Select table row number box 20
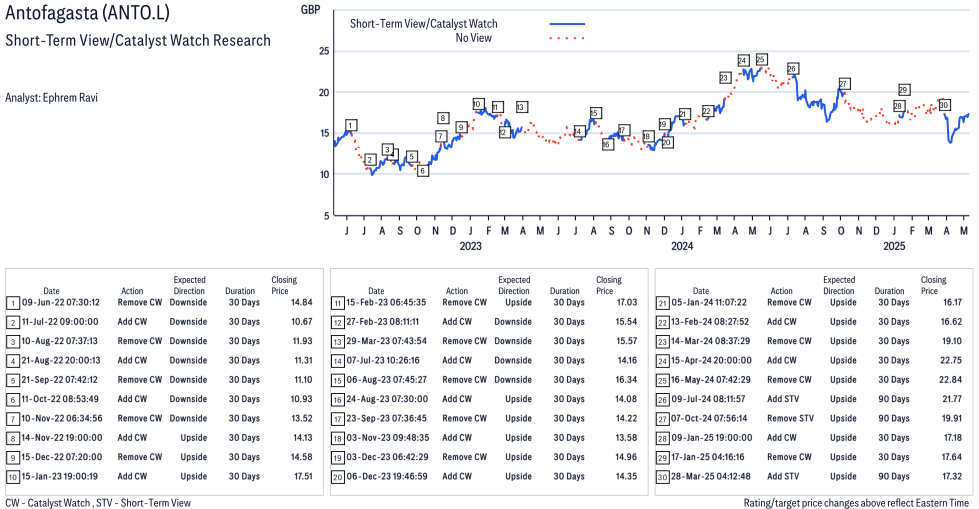The image size is (979, 509). 338,477
